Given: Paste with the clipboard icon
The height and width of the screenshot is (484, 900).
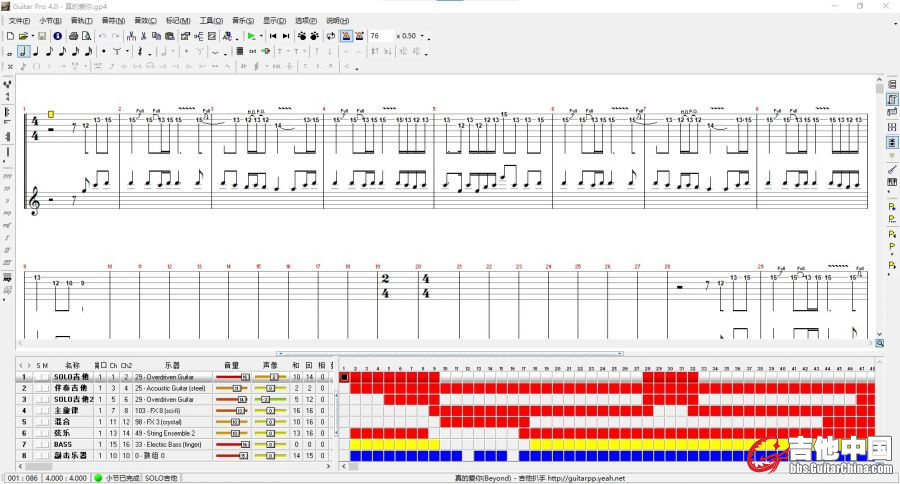Looking at the screenshot, I should point(170,36).
